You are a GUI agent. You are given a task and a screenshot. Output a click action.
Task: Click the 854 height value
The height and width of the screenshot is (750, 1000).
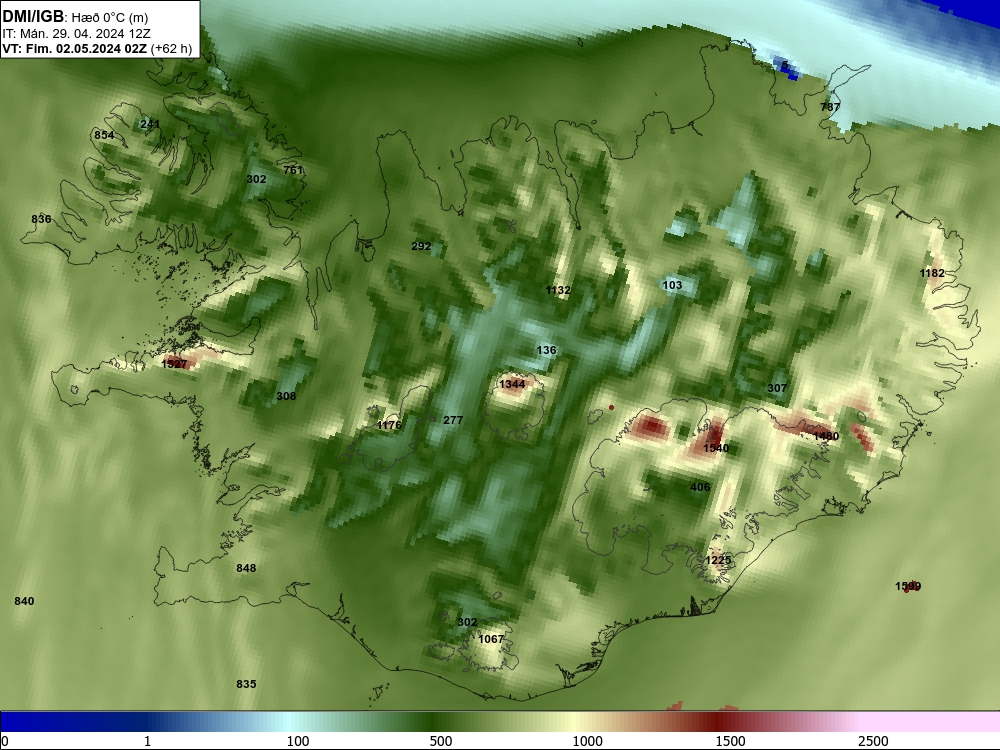104,135
